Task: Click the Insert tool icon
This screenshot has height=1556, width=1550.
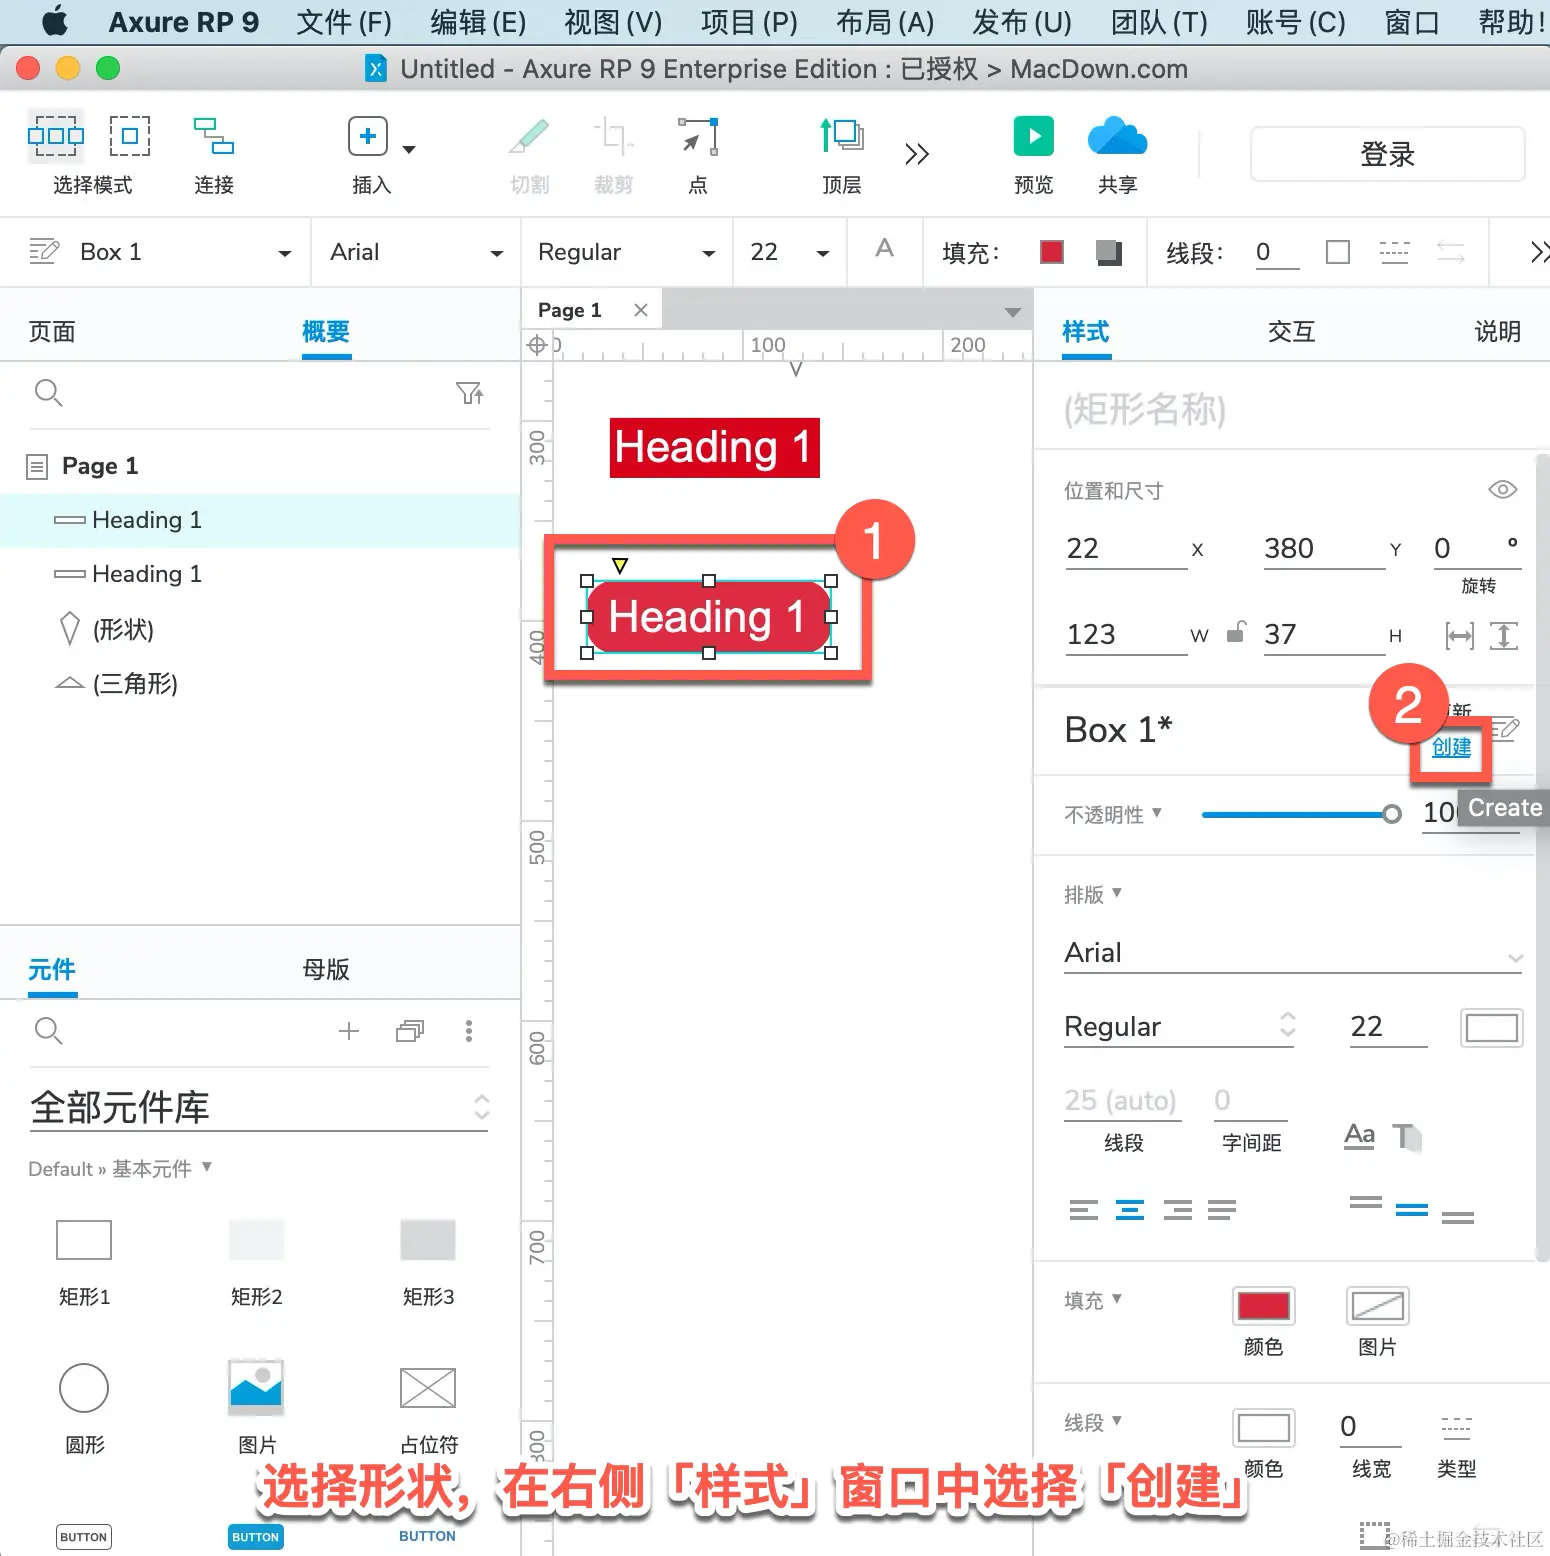Action: point(368,136)
